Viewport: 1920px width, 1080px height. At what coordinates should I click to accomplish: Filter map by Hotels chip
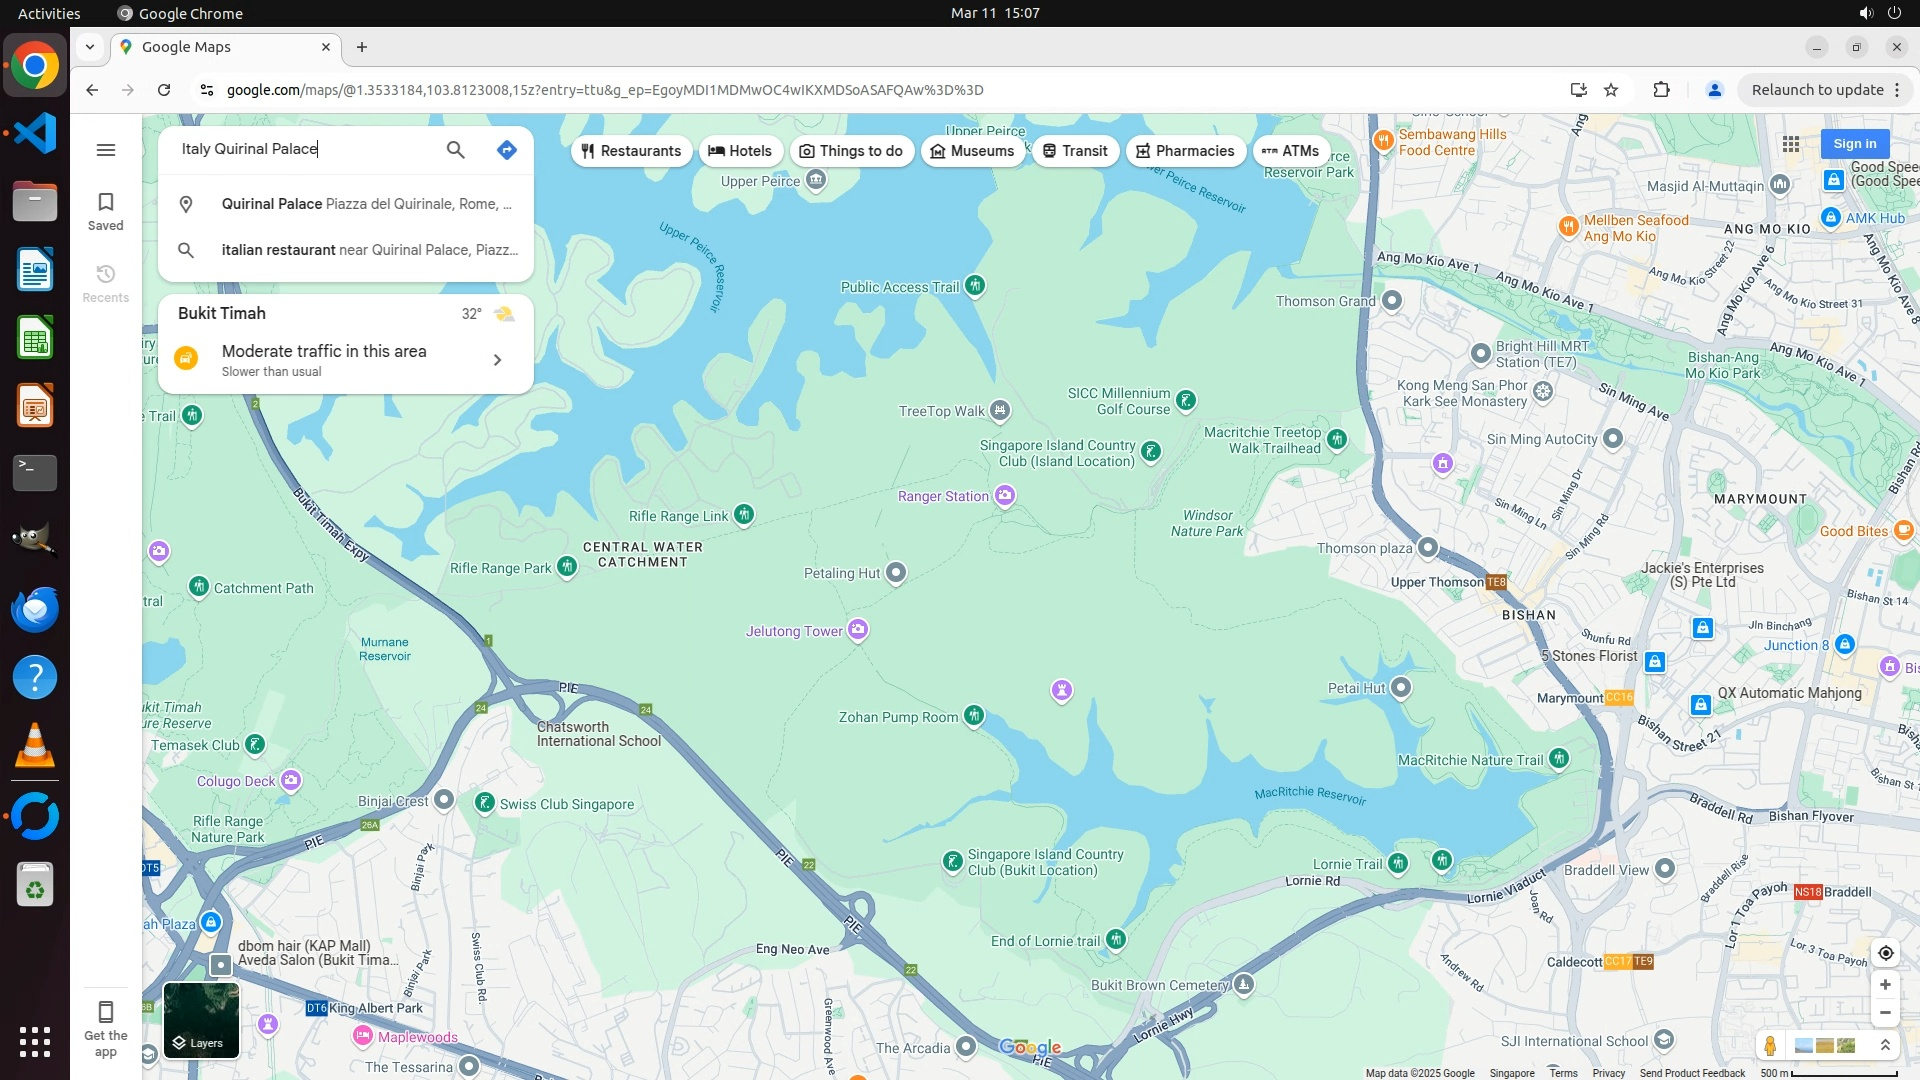click(x=740, y=151)
